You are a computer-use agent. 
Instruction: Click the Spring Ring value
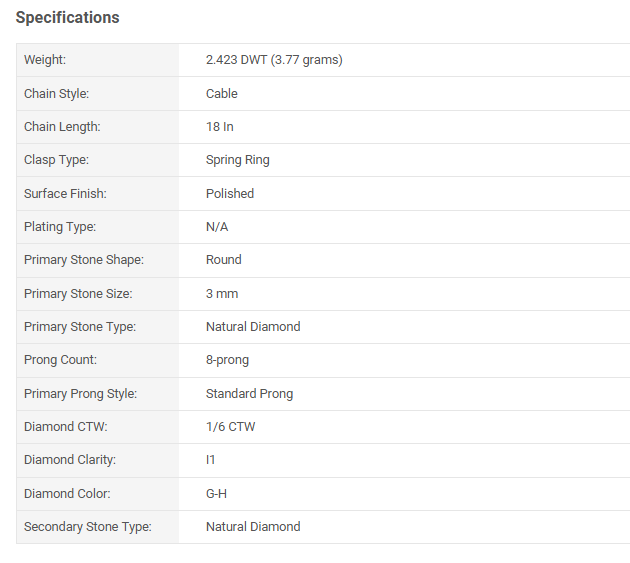click(x=238, y=160)
